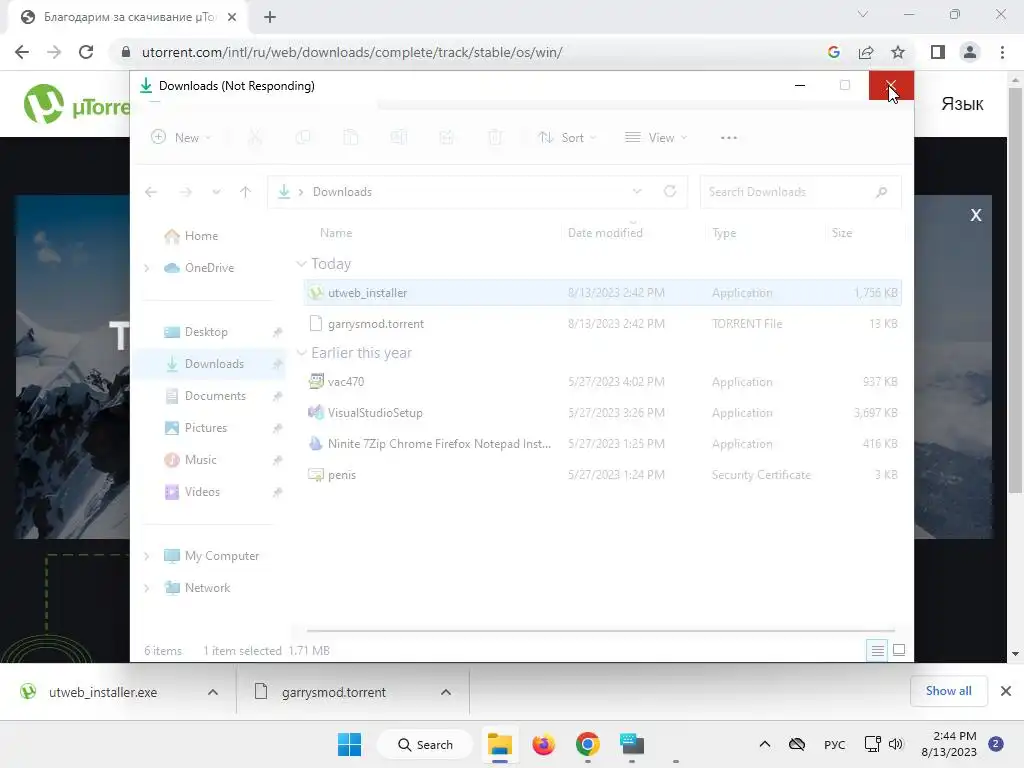Click the Share icon in Explorer toolbar
The height and width of the screenshot is (768, 1024).
point(447,138)
